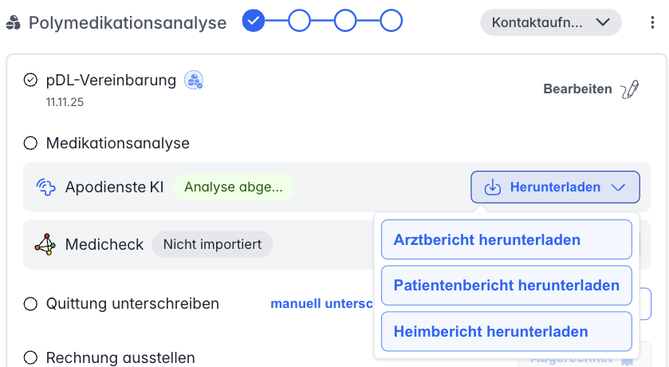Select the completed first progress step
Image resolution: width=669 pixels, height=367 pixels.
pyautogui.click(x=253, y=20)
